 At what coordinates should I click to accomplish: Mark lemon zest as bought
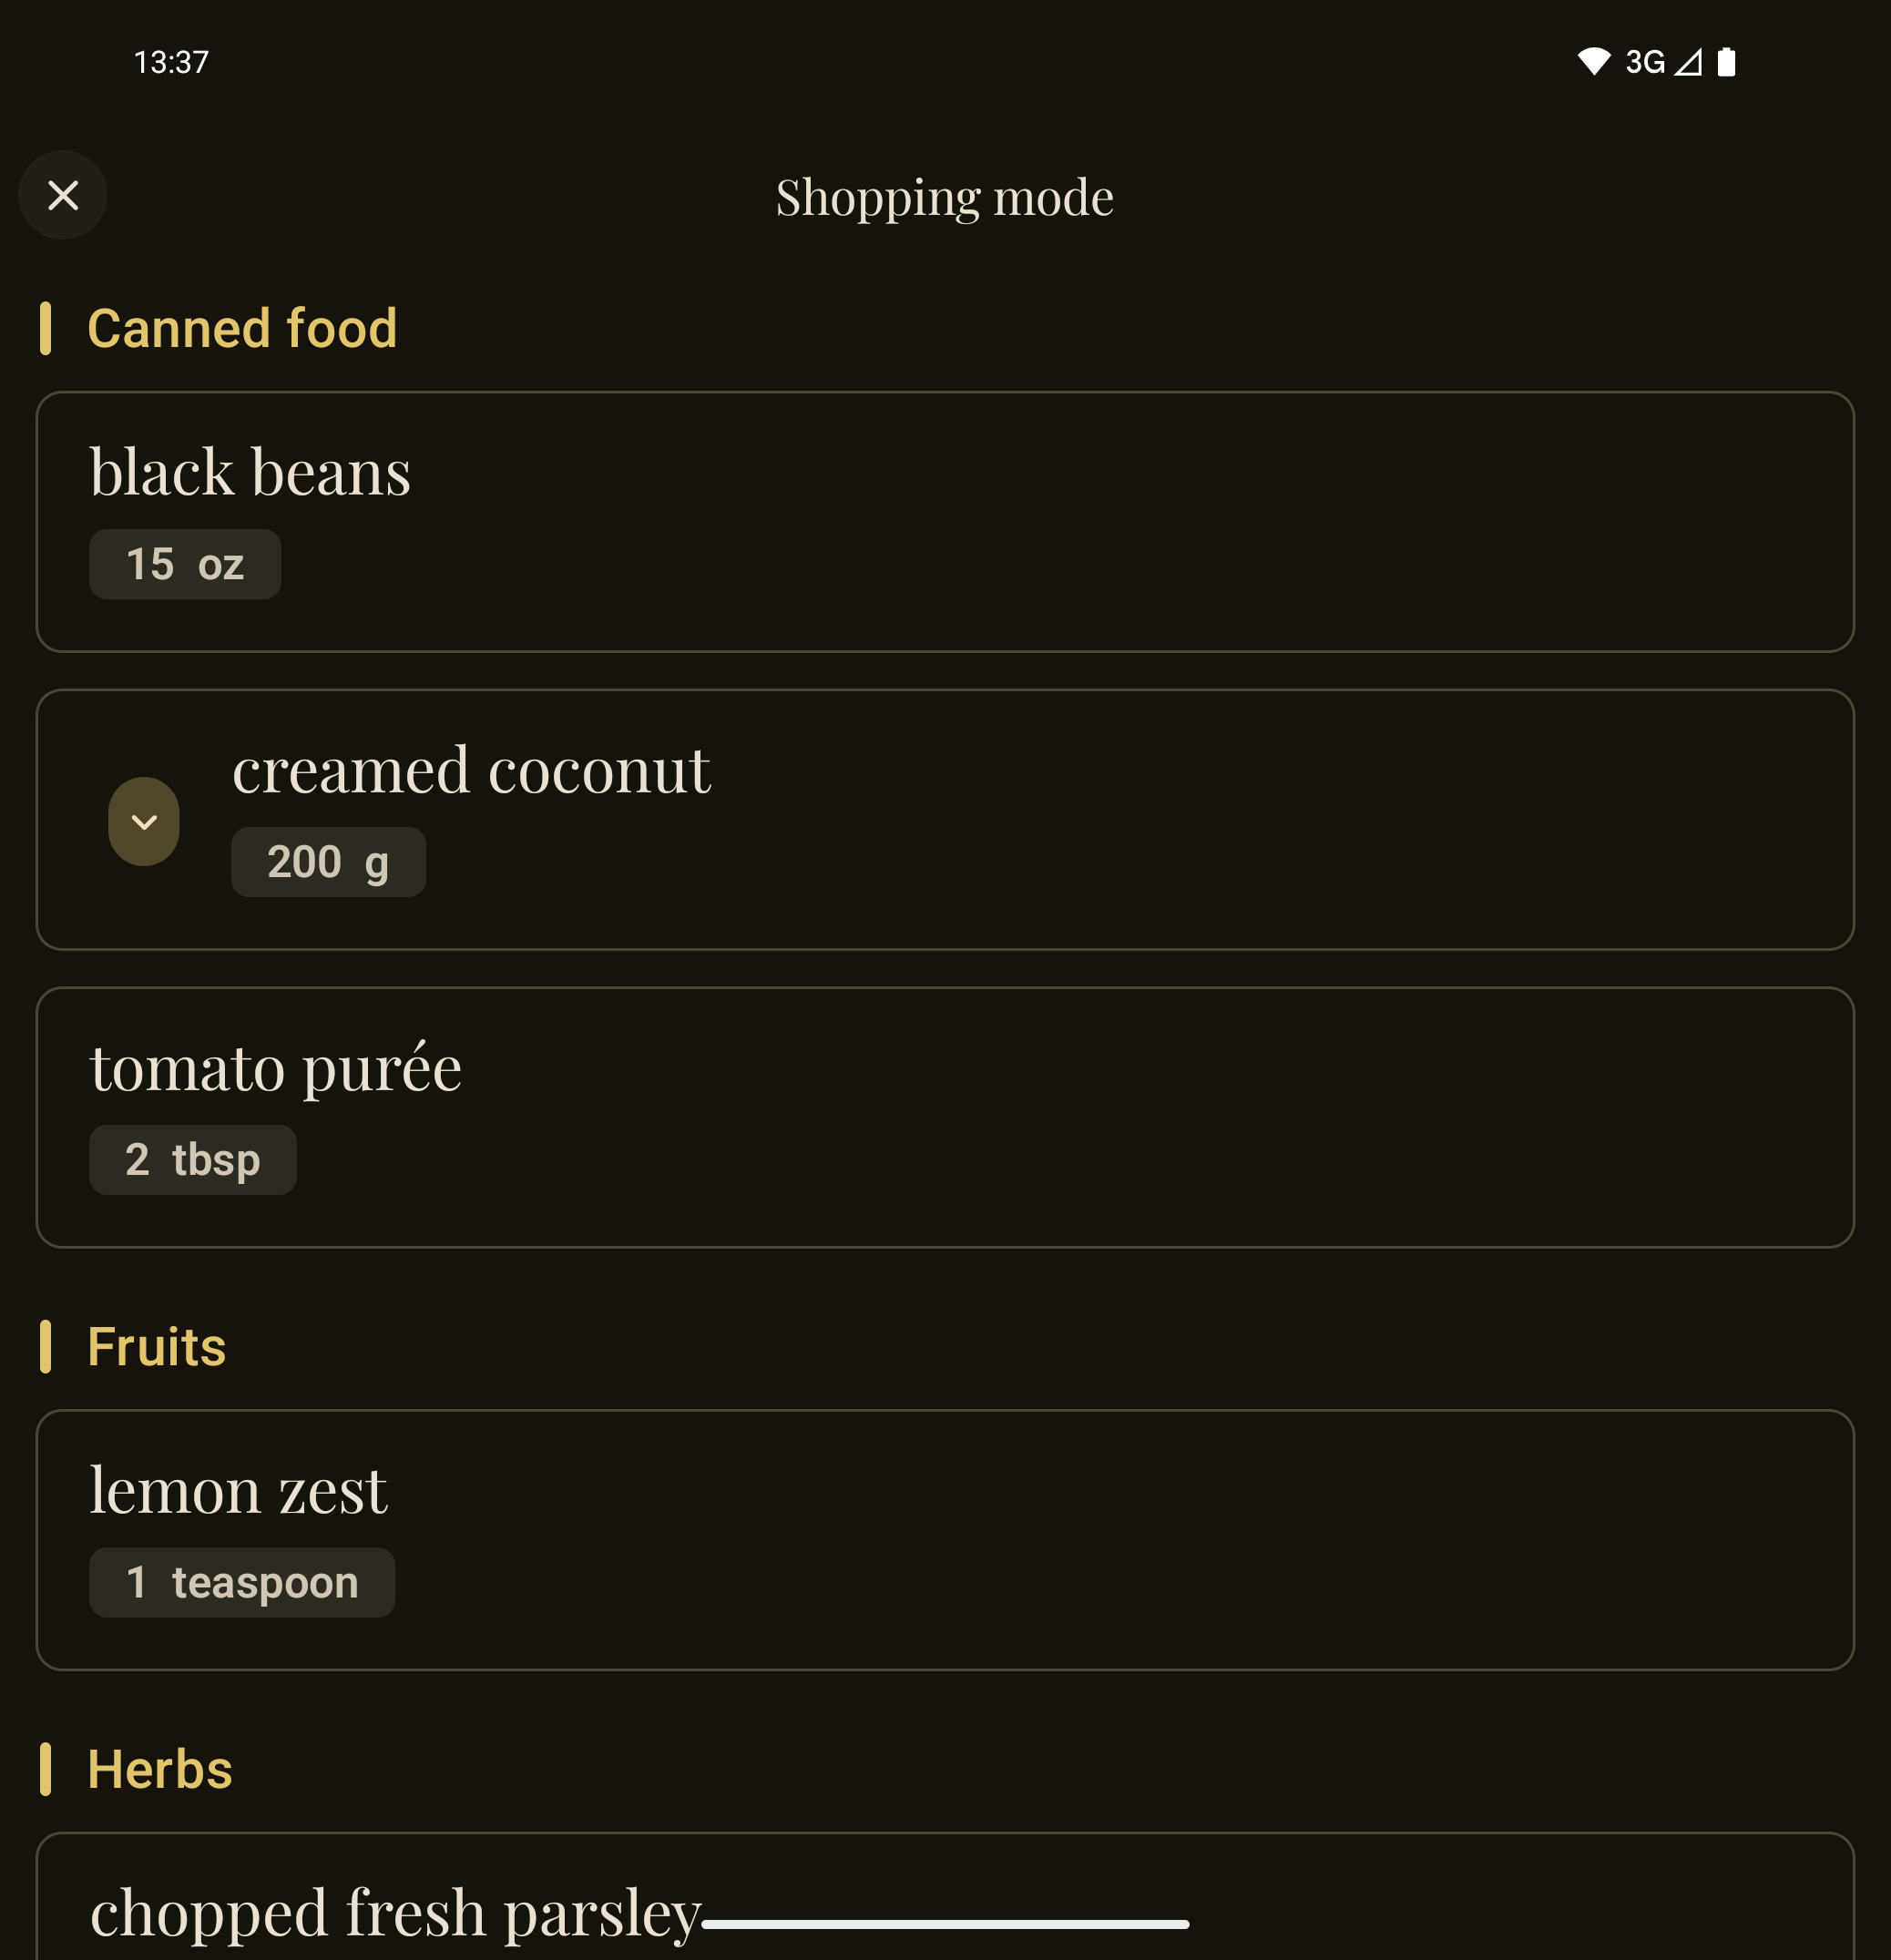tap(944, 1539)
